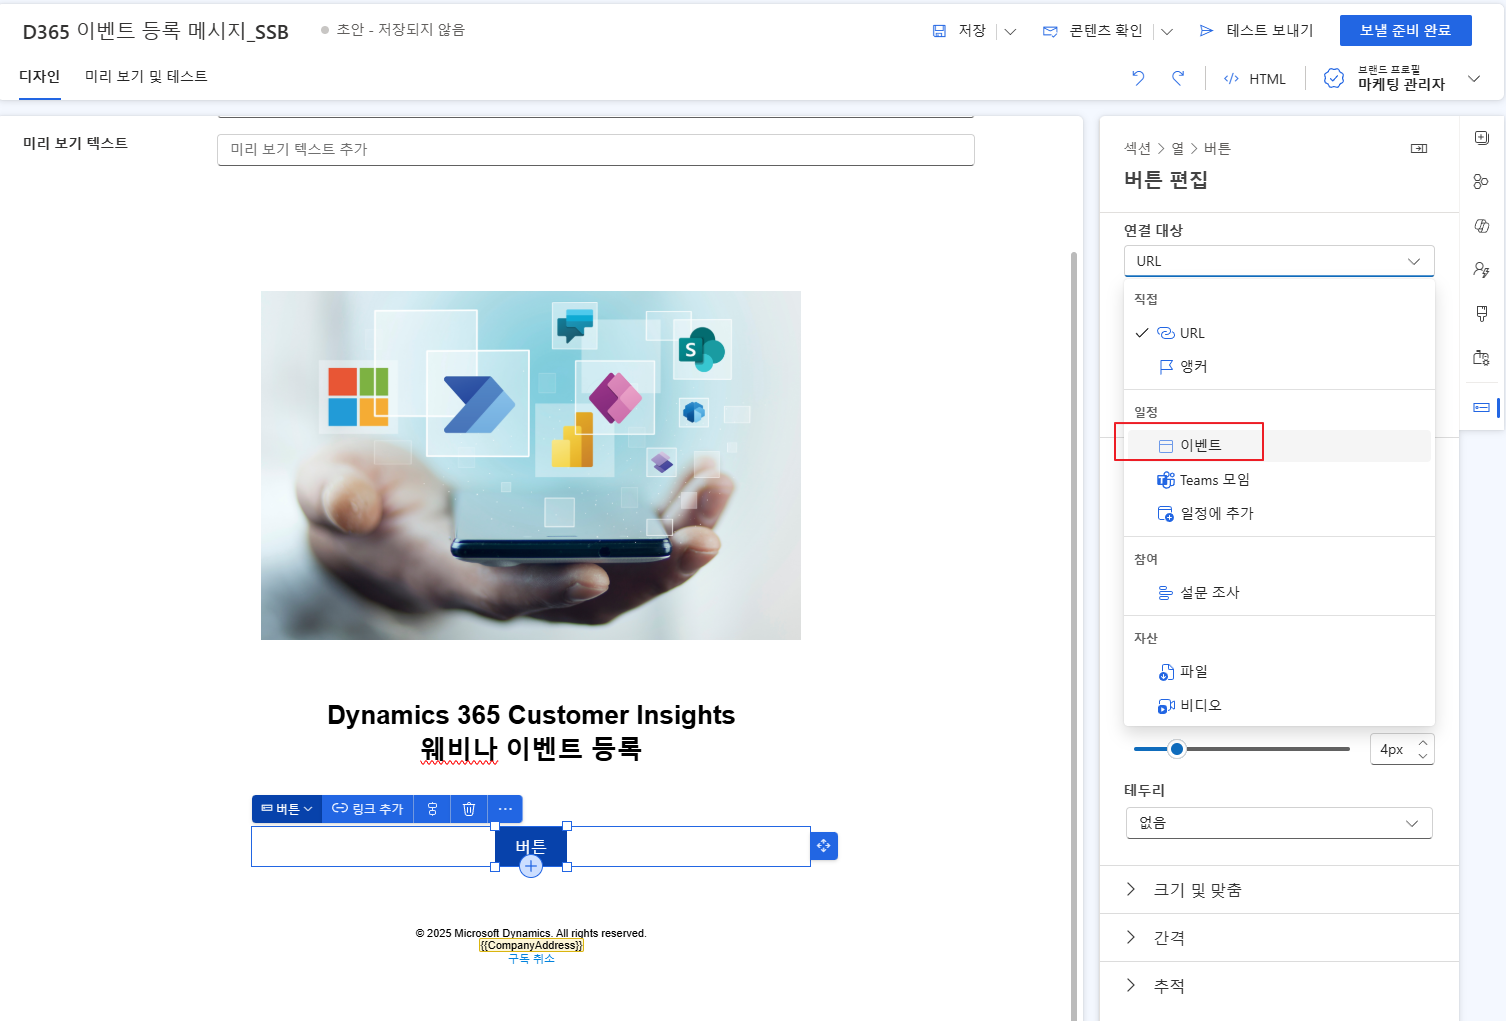Open the selected button-element sidebar icon

click(x=1482, y=407)
